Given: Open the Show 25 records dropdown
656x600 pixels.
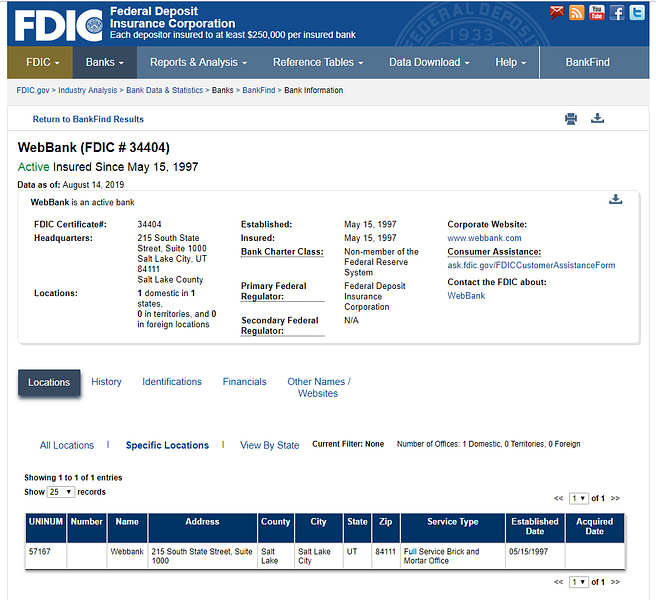Looking at the screenshot, I should [x=62, y=492].
